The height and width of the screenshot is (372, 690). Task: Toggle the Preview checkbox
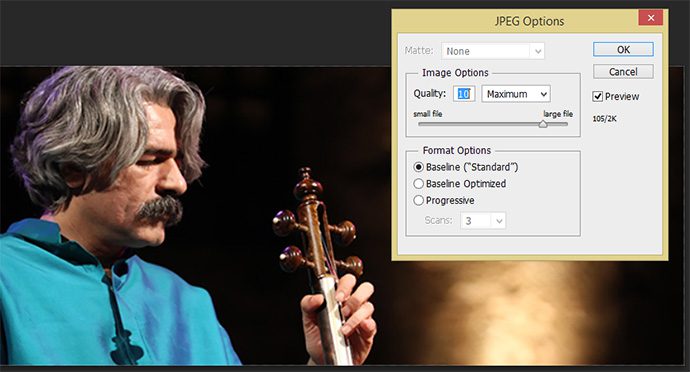pyautogui.click(x=598, y=96)
